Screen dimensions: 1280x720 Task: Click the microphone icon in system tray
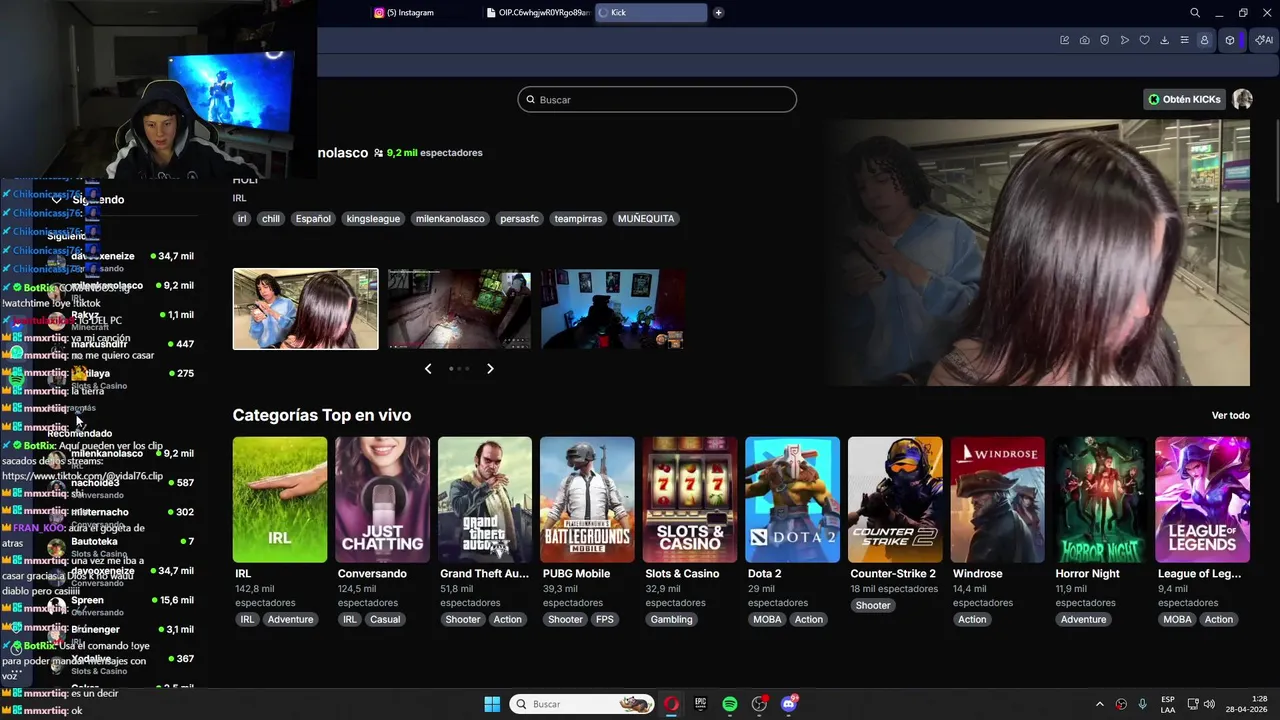tap(1142, 704)
